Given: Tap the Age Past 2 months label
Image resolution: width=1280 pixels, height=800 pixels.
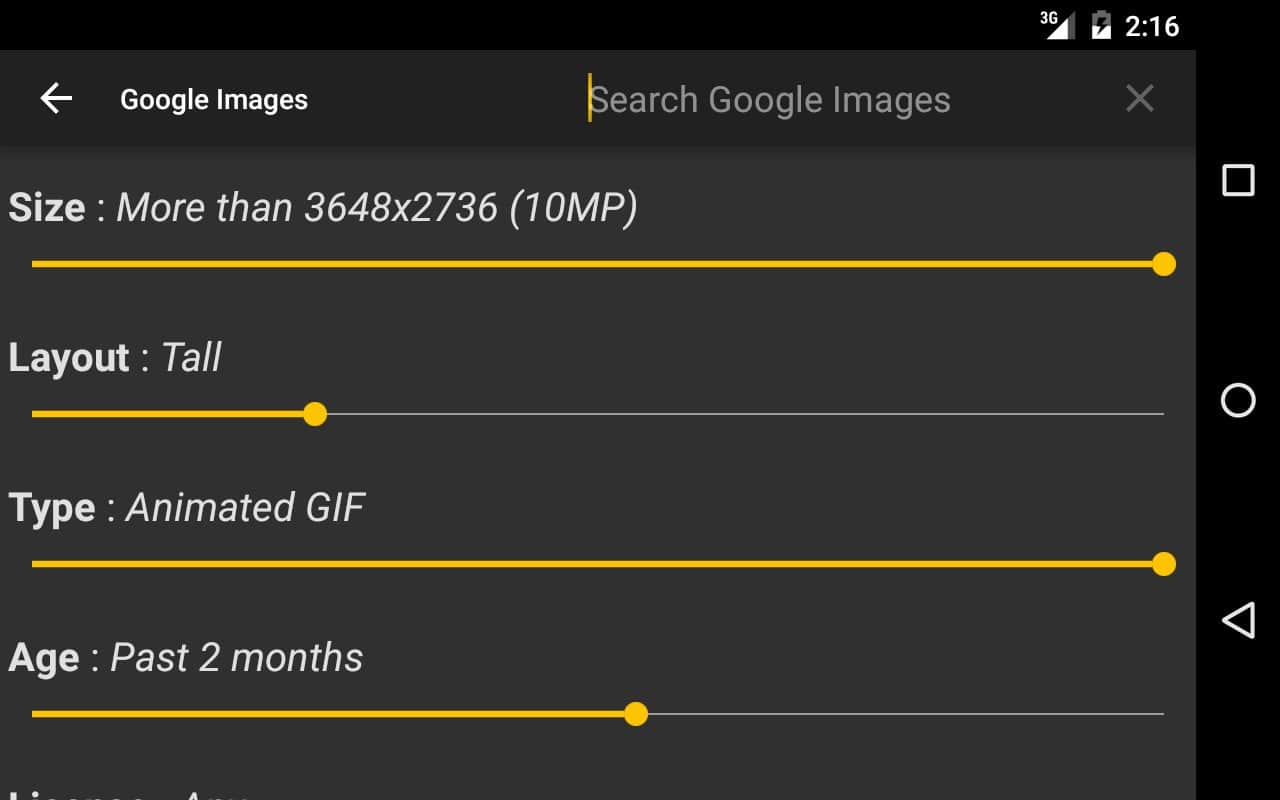Looking at the screenshot, I should [186, 658].
